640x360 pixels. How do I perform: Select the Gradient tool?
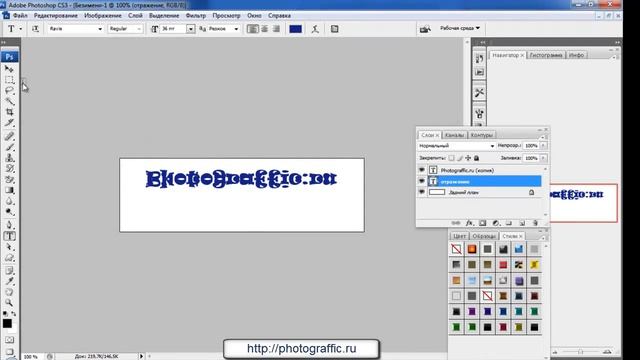(x=9, y=190)
